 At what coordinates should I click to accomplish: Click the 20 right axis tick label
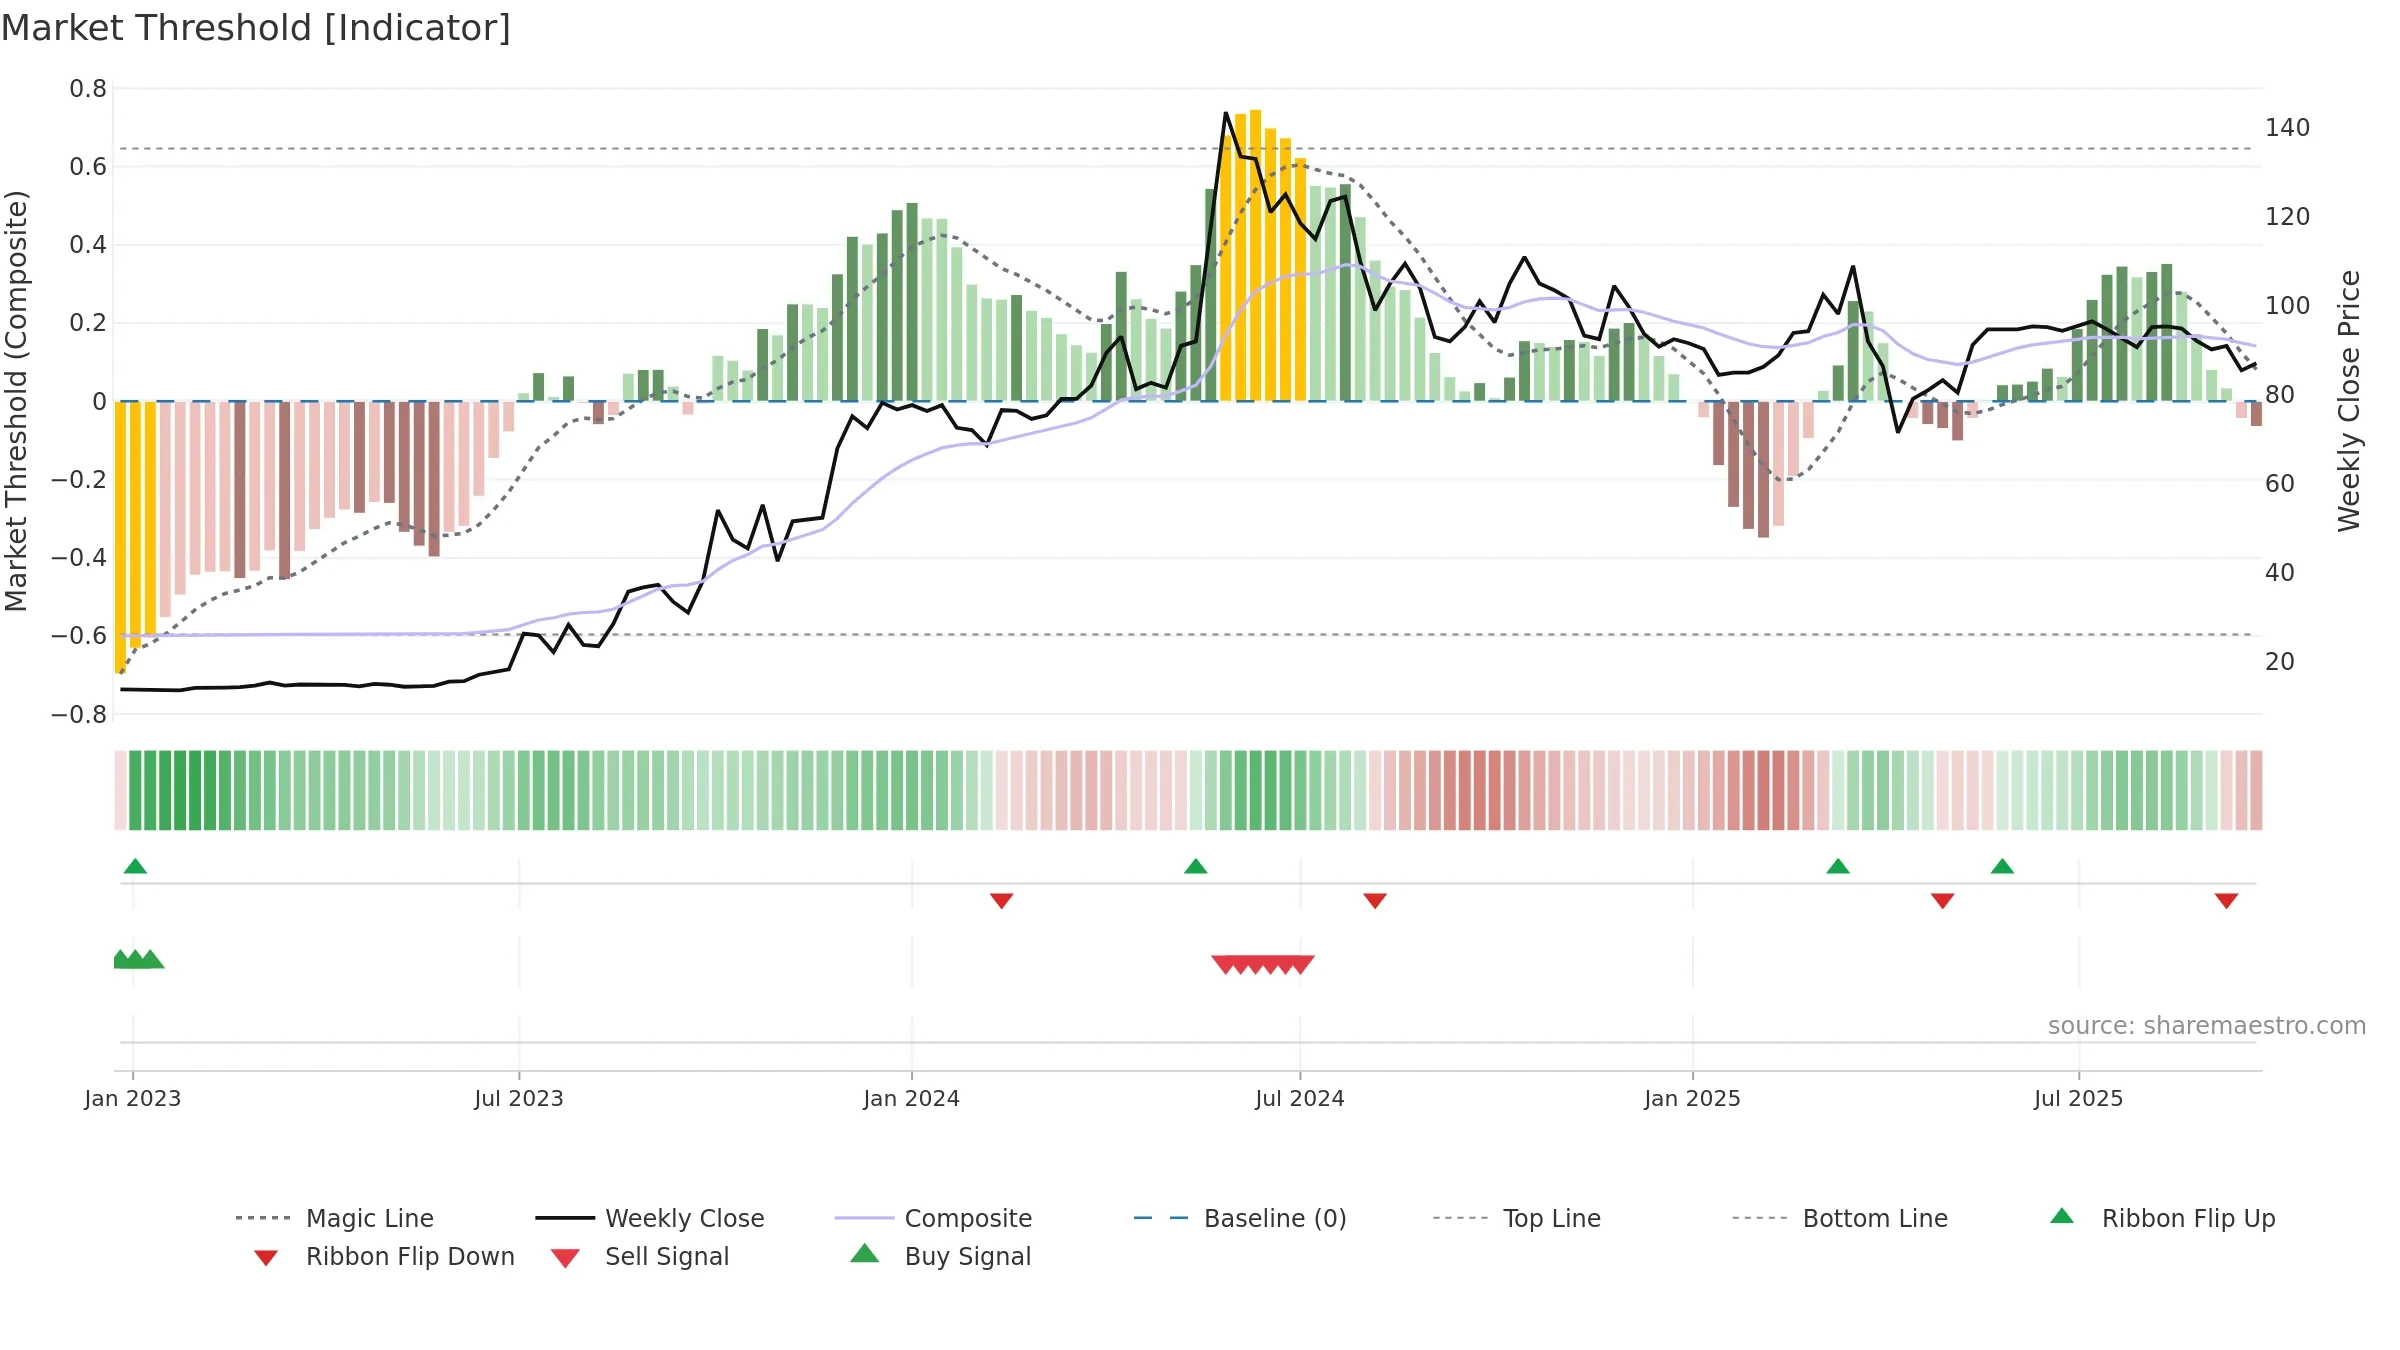click(2280, 662)
